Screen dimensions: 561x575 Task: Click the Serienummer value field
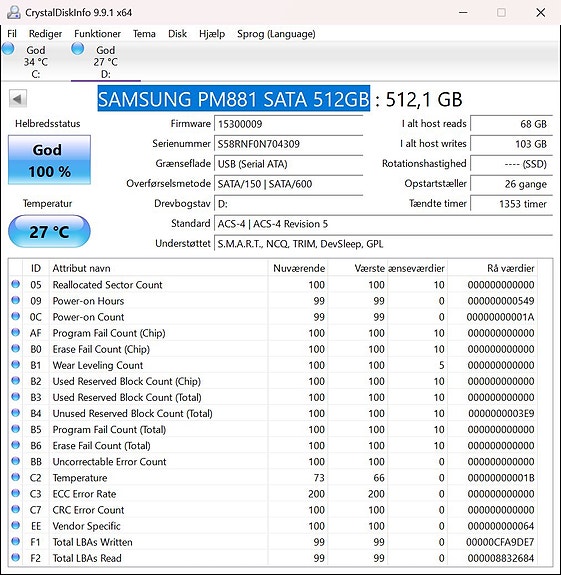coord(289,144)
